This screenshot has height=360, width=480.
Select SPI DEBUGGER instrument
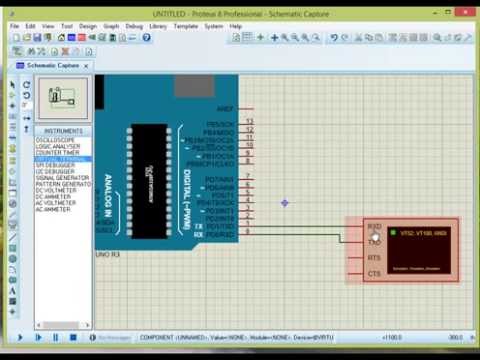pos(55,165)
